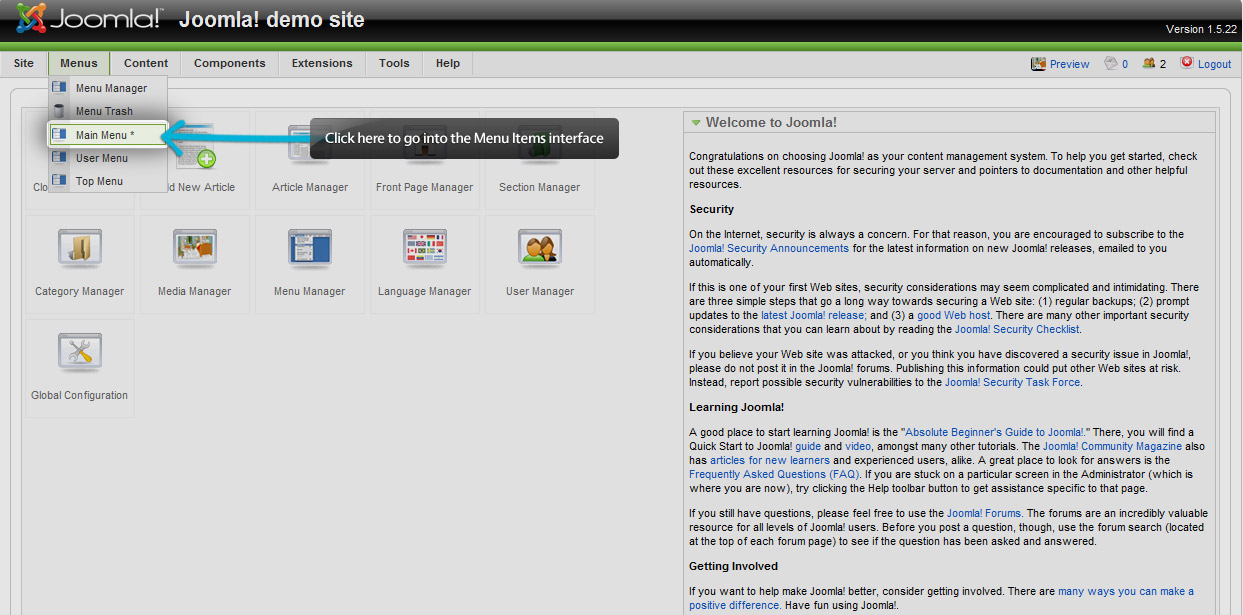Click the Logout icon
Screen dimensions: 1243x615
click(x=1187, y=63)
